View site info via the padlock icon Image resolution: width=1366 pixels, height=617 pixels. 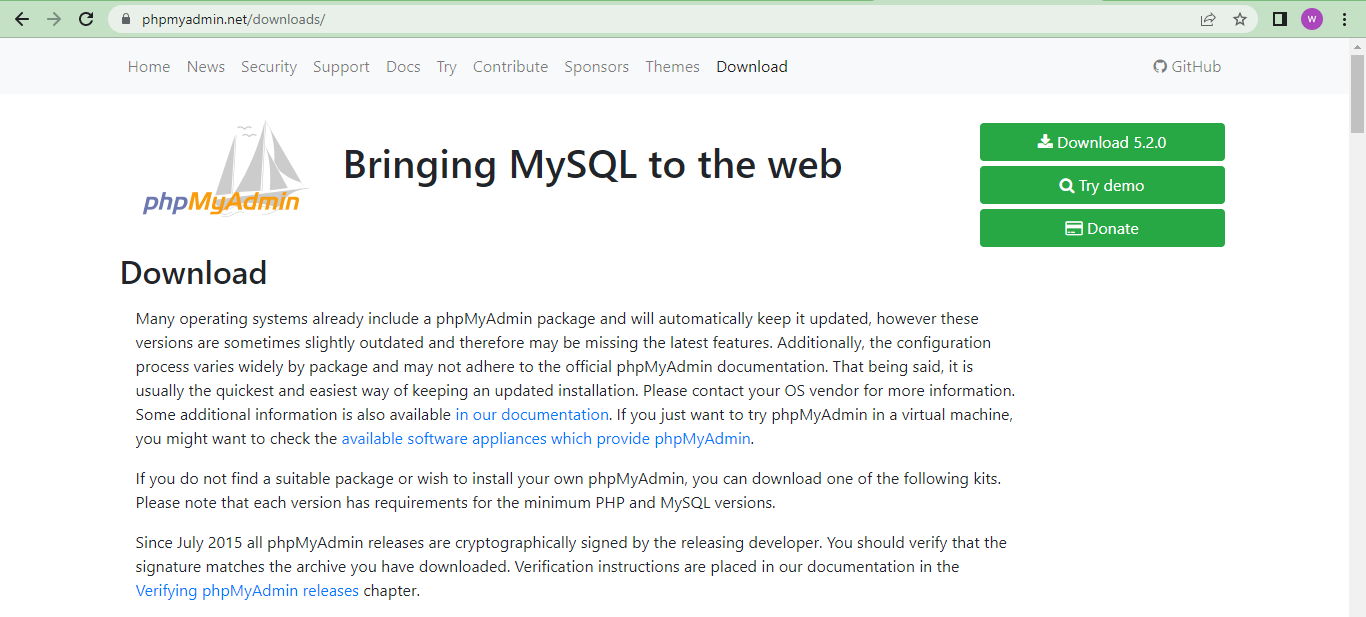tap(126, 19)
